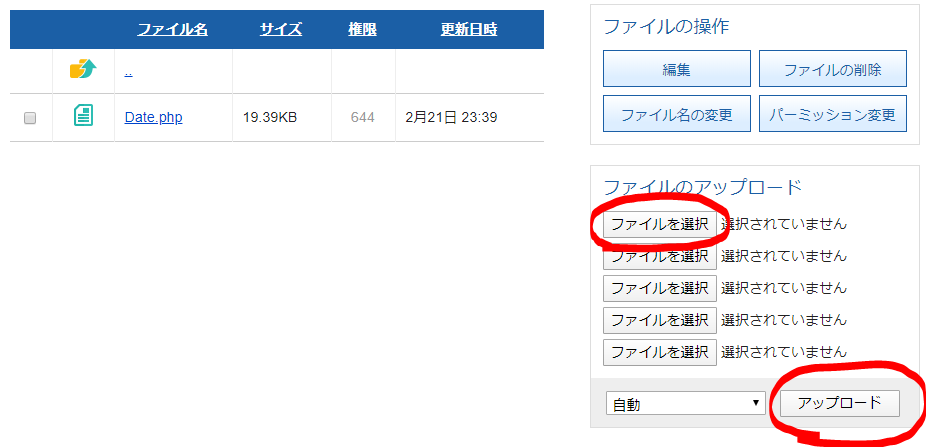Tick the checkbox for Date.php
This screenshot has width=926, height=447.
coord(30,118)
